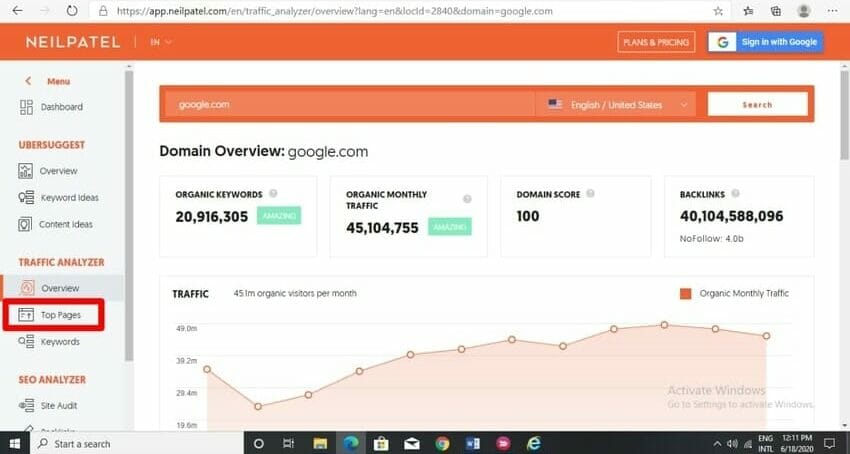Open the browser Favorites list icon

(748, 11)
